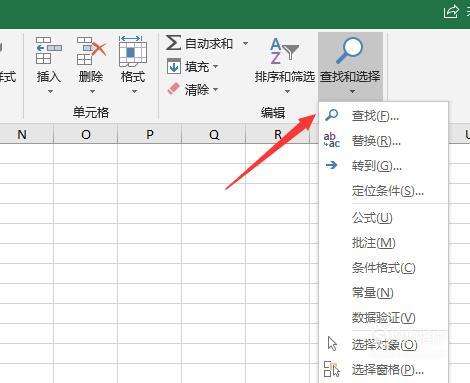Click the Format cells icon
This screenshot has height=383, width=470.
[133, 51]
